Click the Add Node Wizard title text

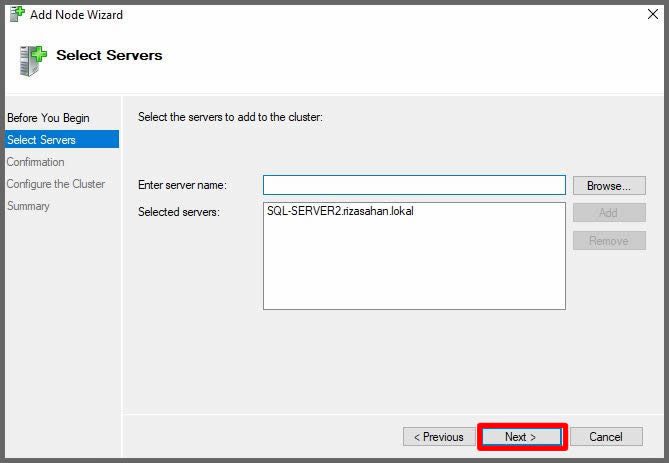79,15
